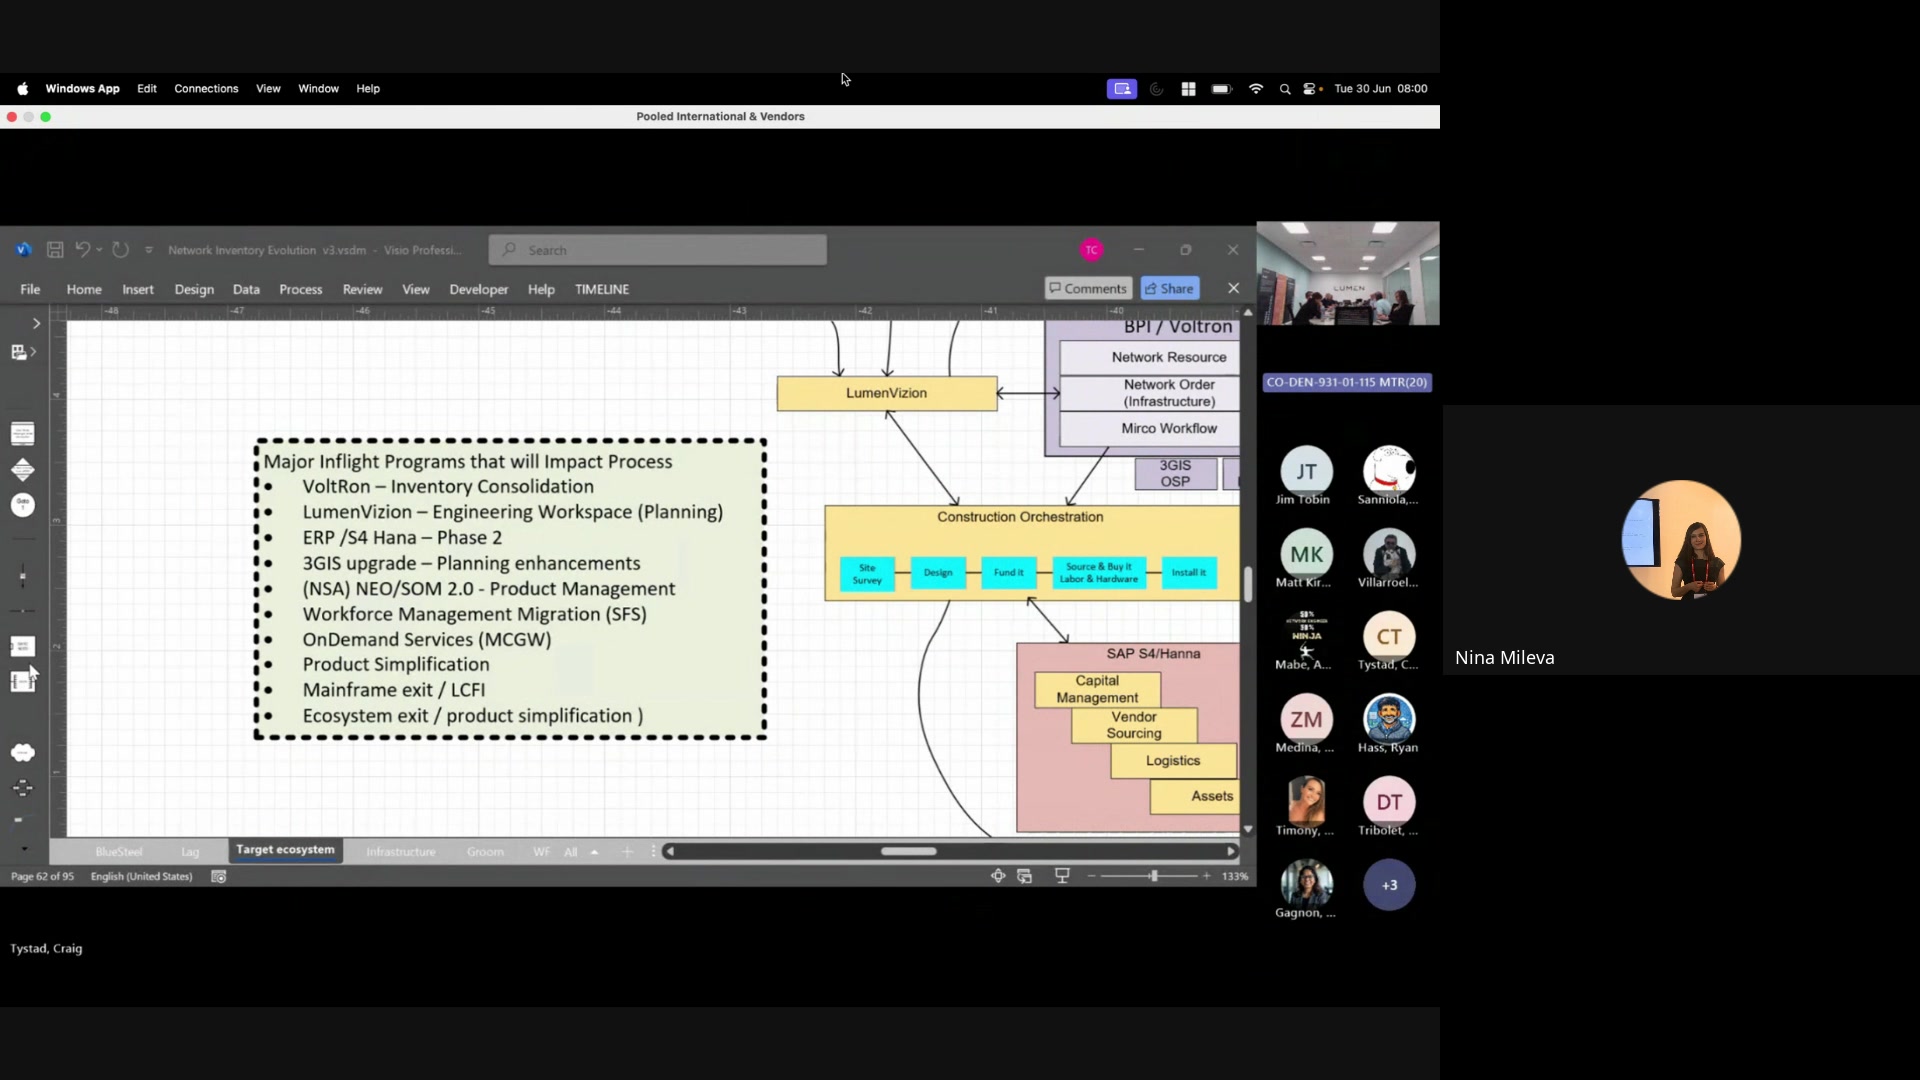The width and height of the screenshot is (1920, 1080).
Task: Open the Connections menu in macOS menu bar
Action: (x=206, y=88)
